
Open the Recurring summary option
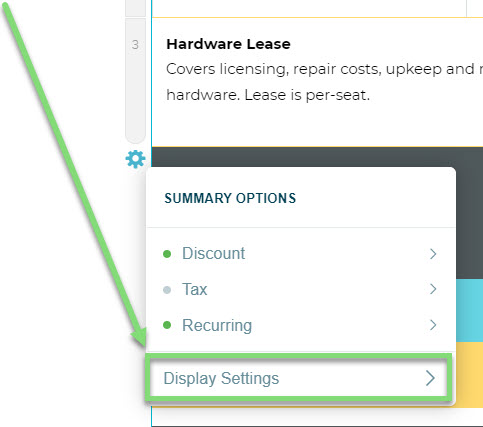tap(301, 325)
